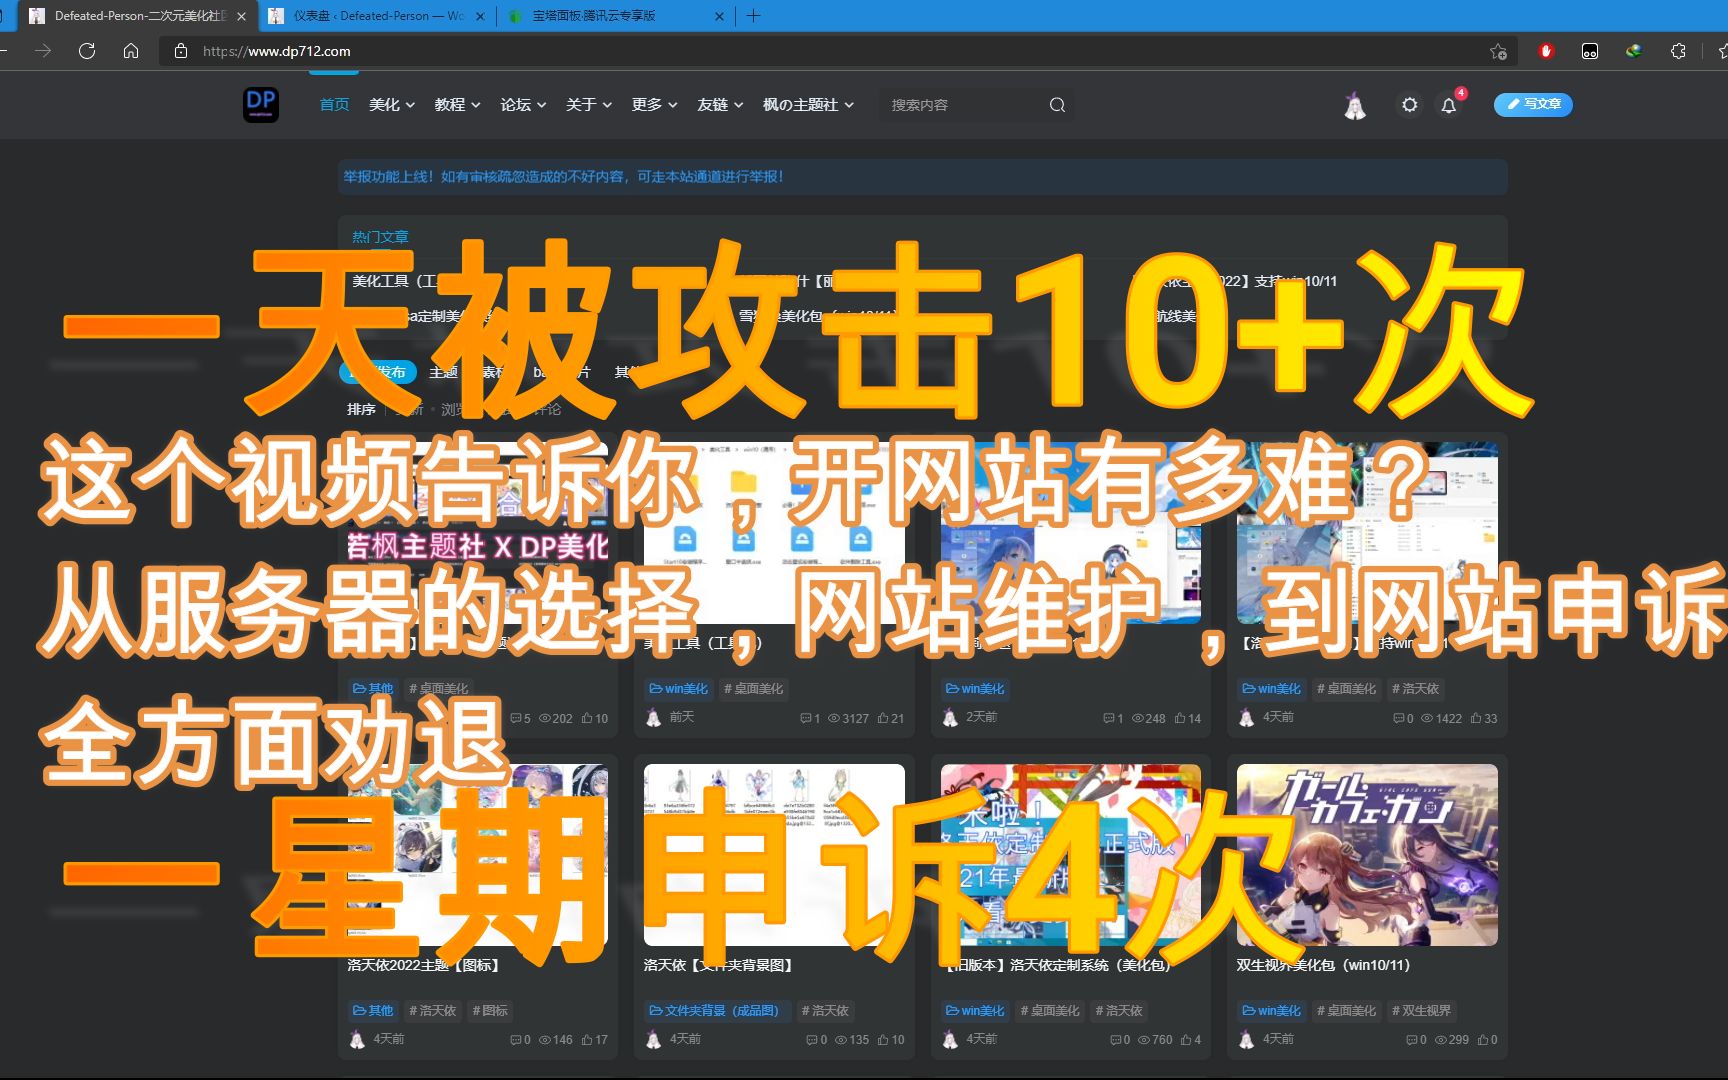The image size is (1728, 1080).
Task: Select the 文件夹背景（成品图）category tag
Action: pyautogui.click(x=714, y=1011)
